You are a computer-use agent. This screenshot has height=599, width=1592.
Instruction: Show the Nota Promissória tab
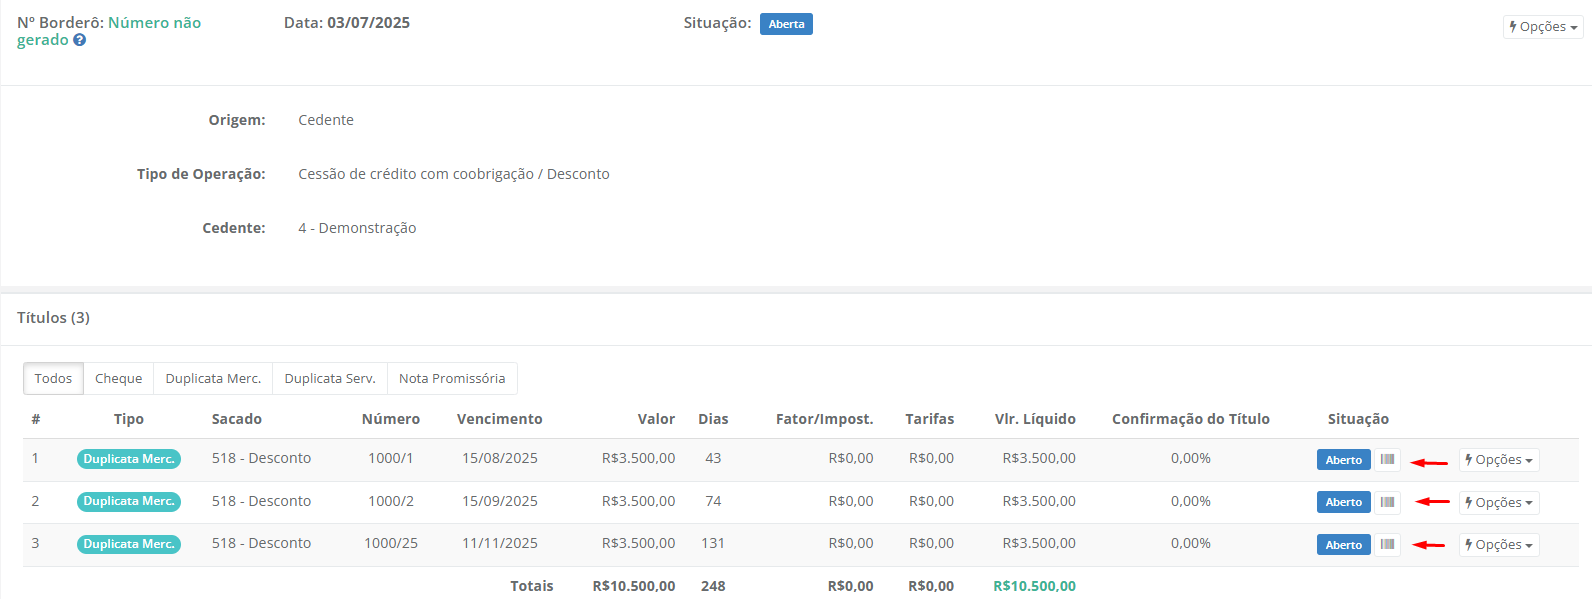click(452, 379)
